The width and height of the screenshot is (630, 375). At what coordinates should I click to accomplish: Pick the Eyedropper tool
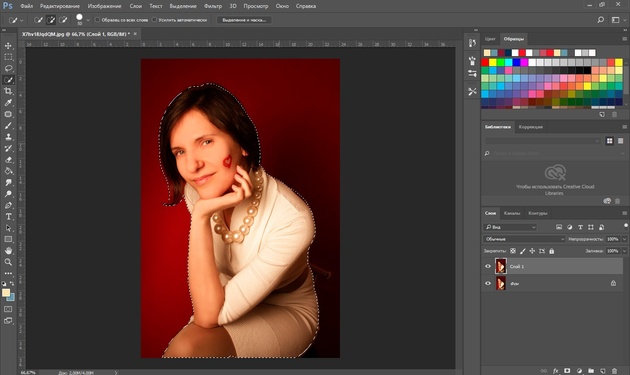click(8, 102)
